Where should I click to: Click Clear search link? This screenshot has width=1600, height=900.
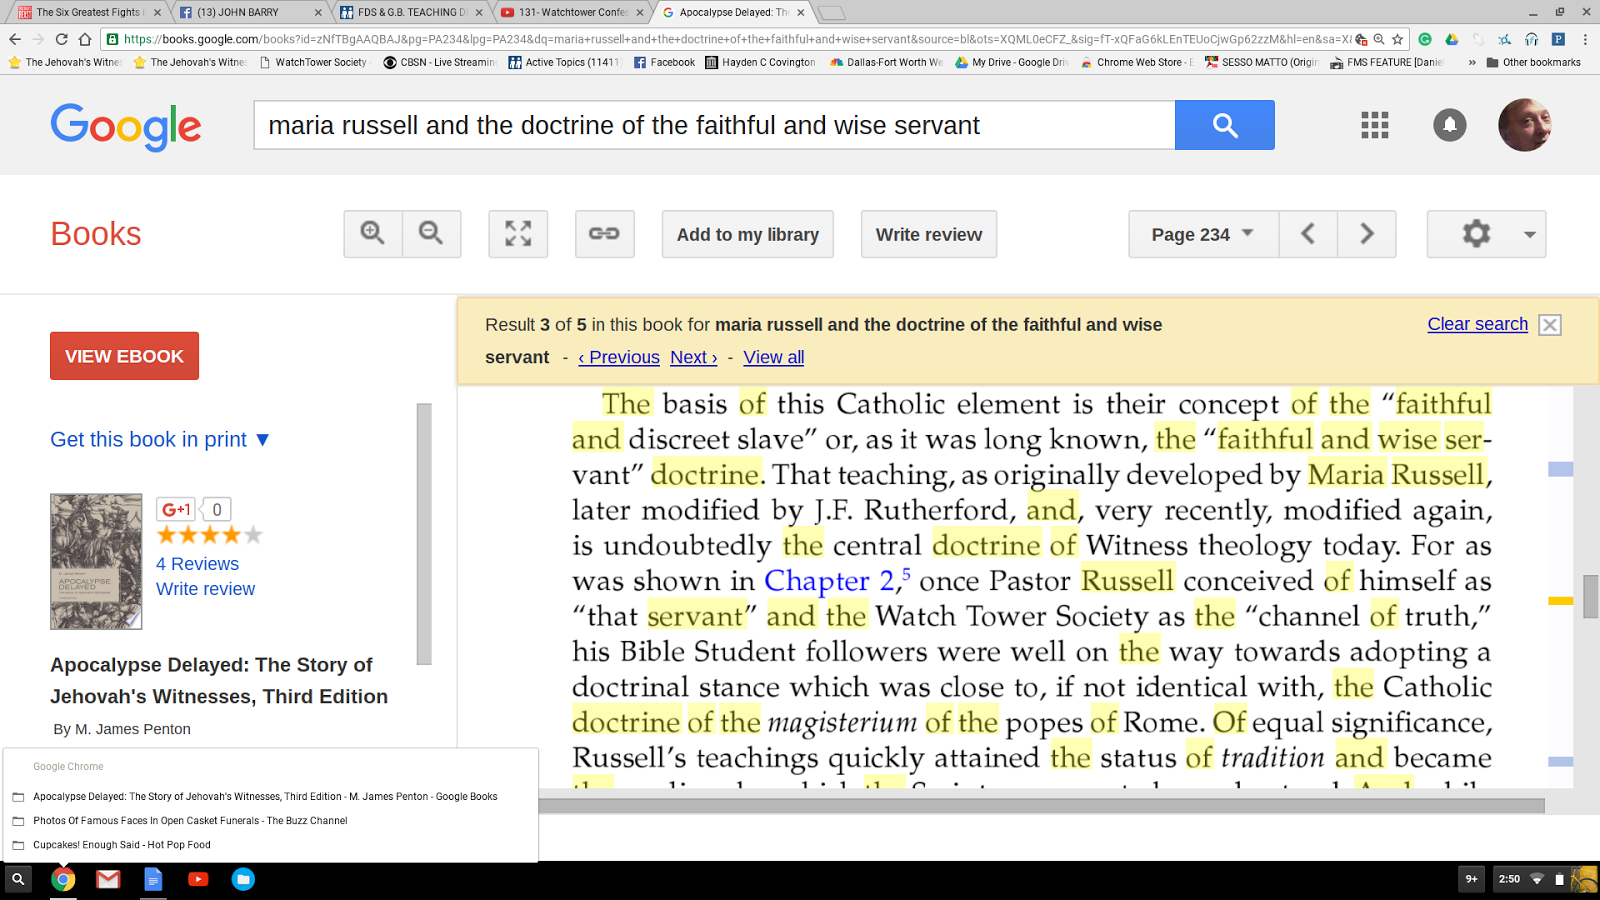1477,324
